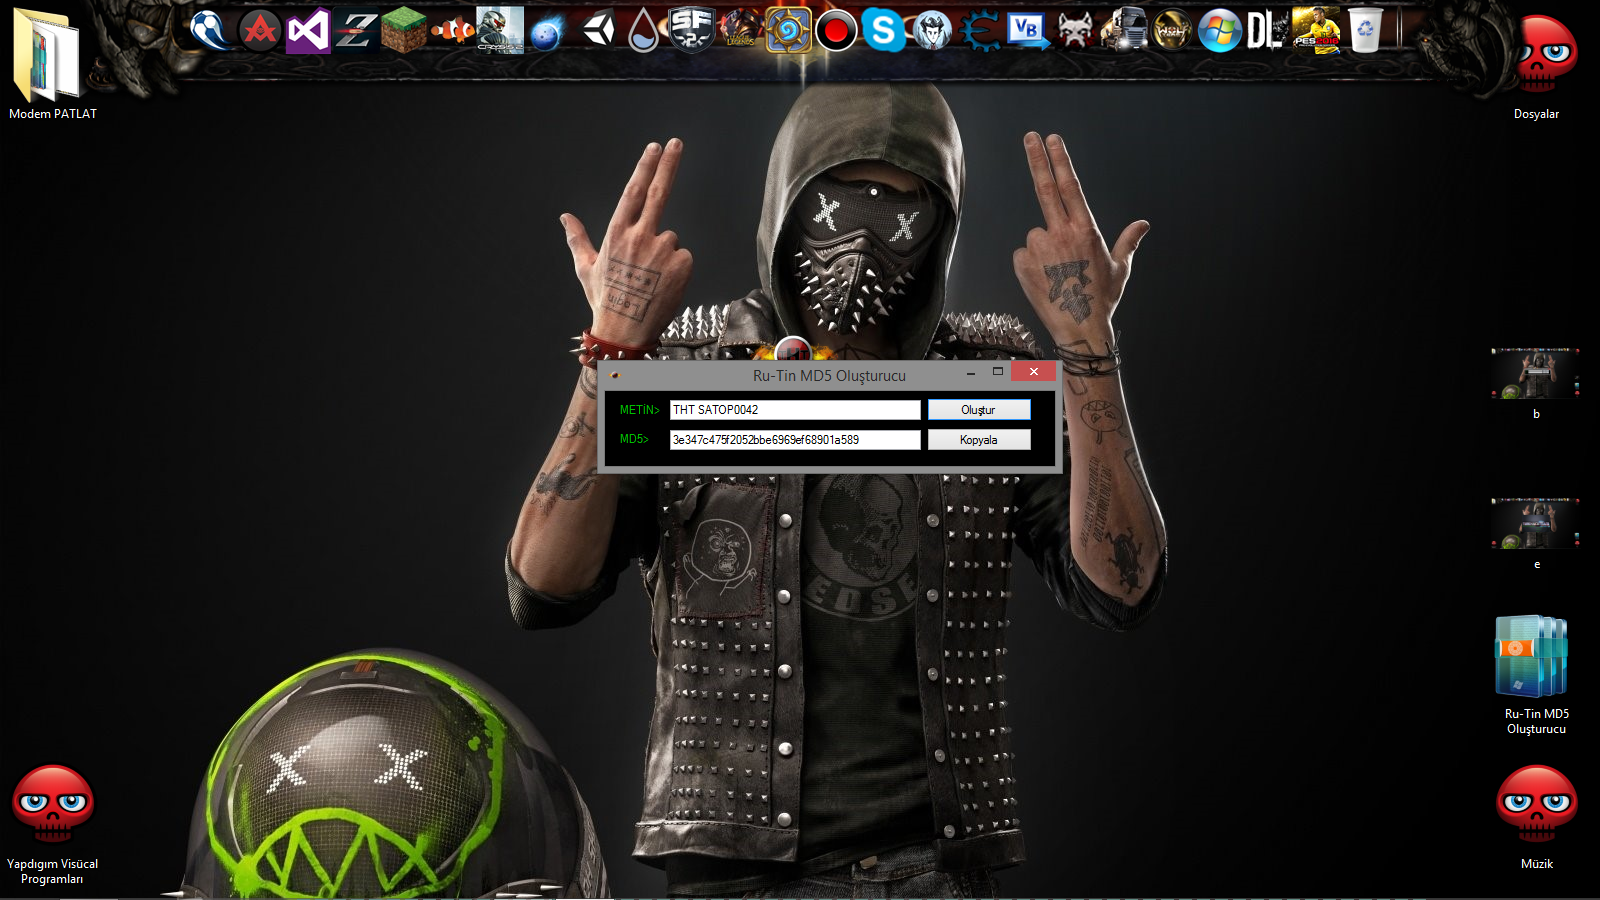Maximize the Ru-Tin MD5 Oluşturucu window

click(997, 372)
